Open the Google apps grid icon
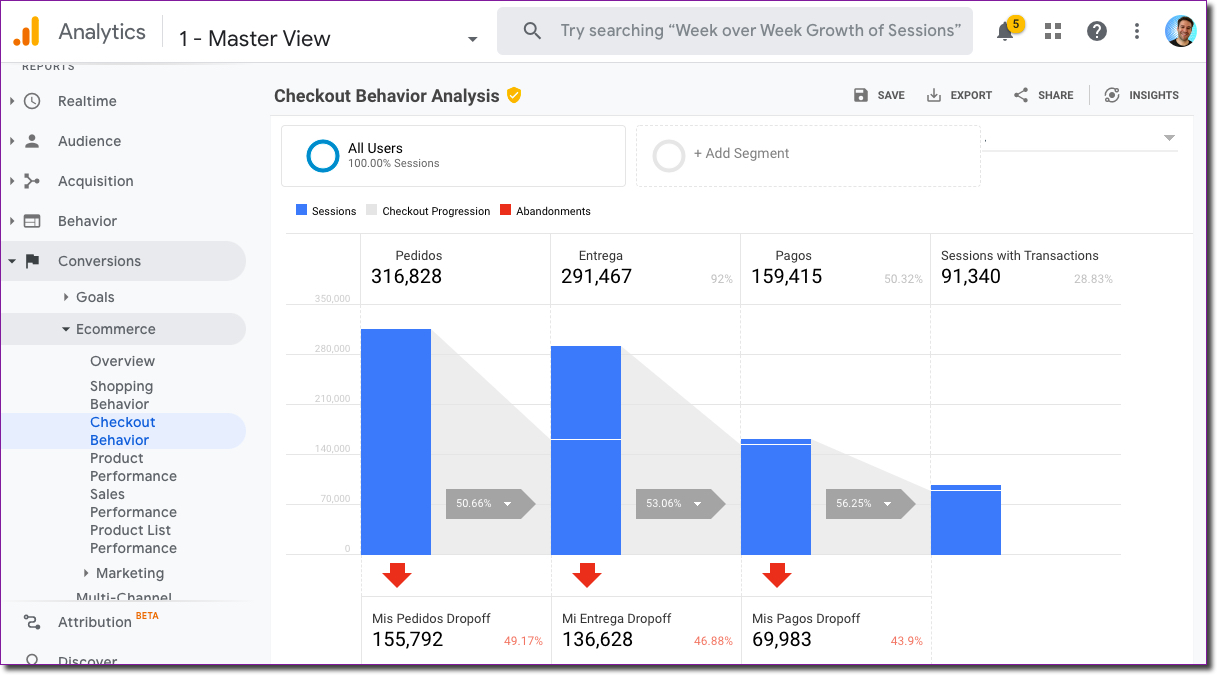 pos(1052,31)
